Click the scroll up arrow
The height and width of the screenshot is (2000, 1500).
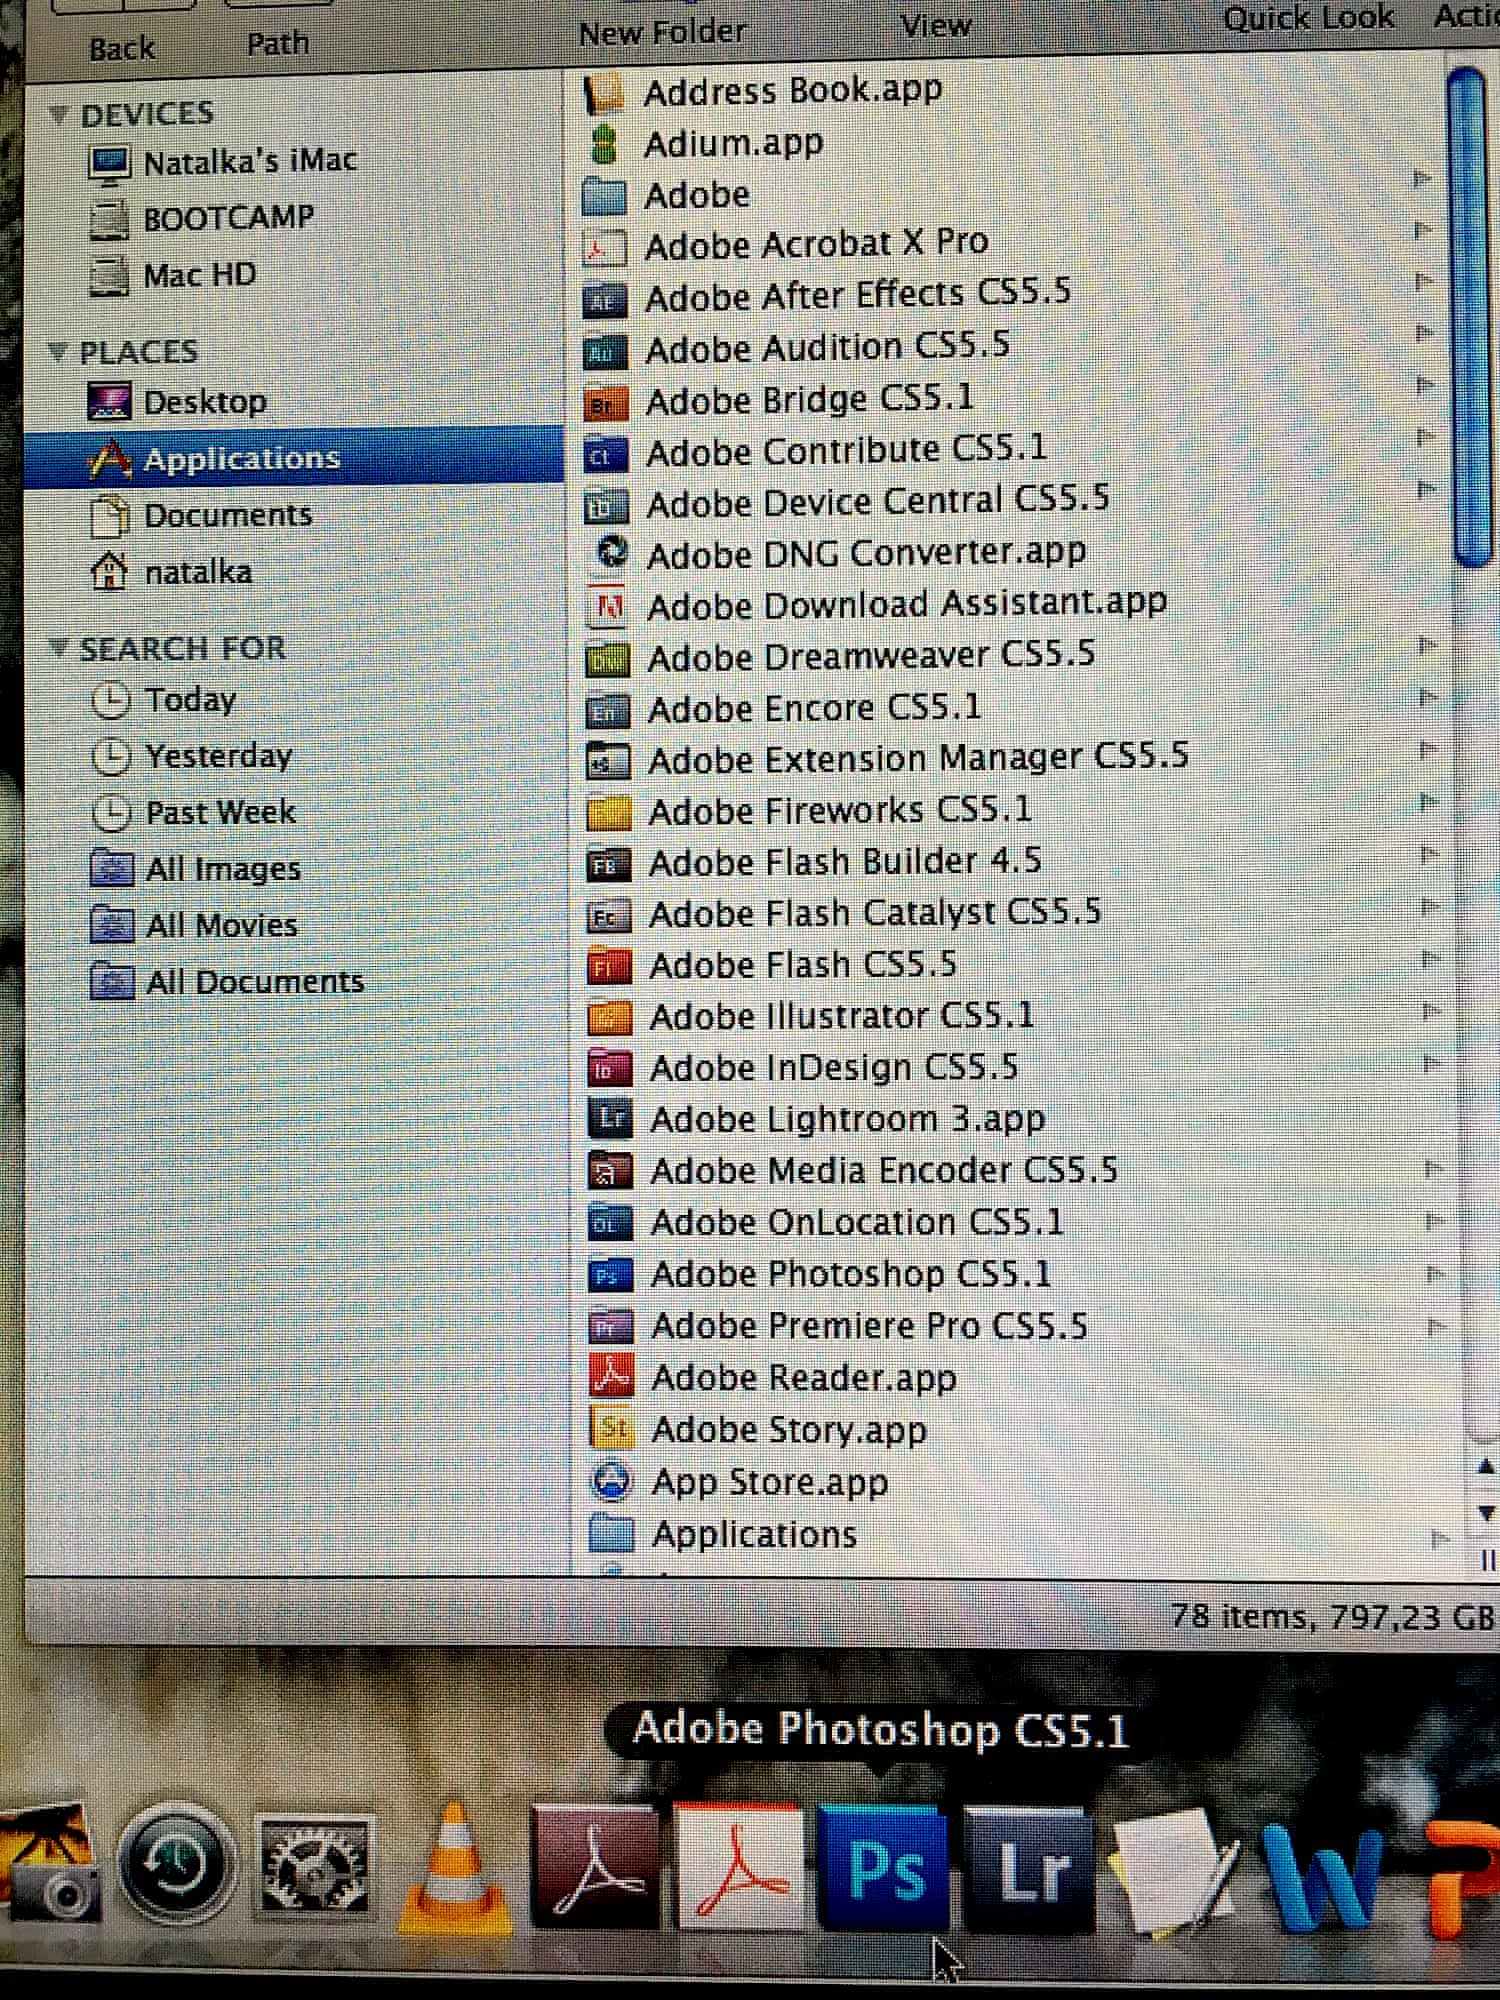coord(1485,1467)
